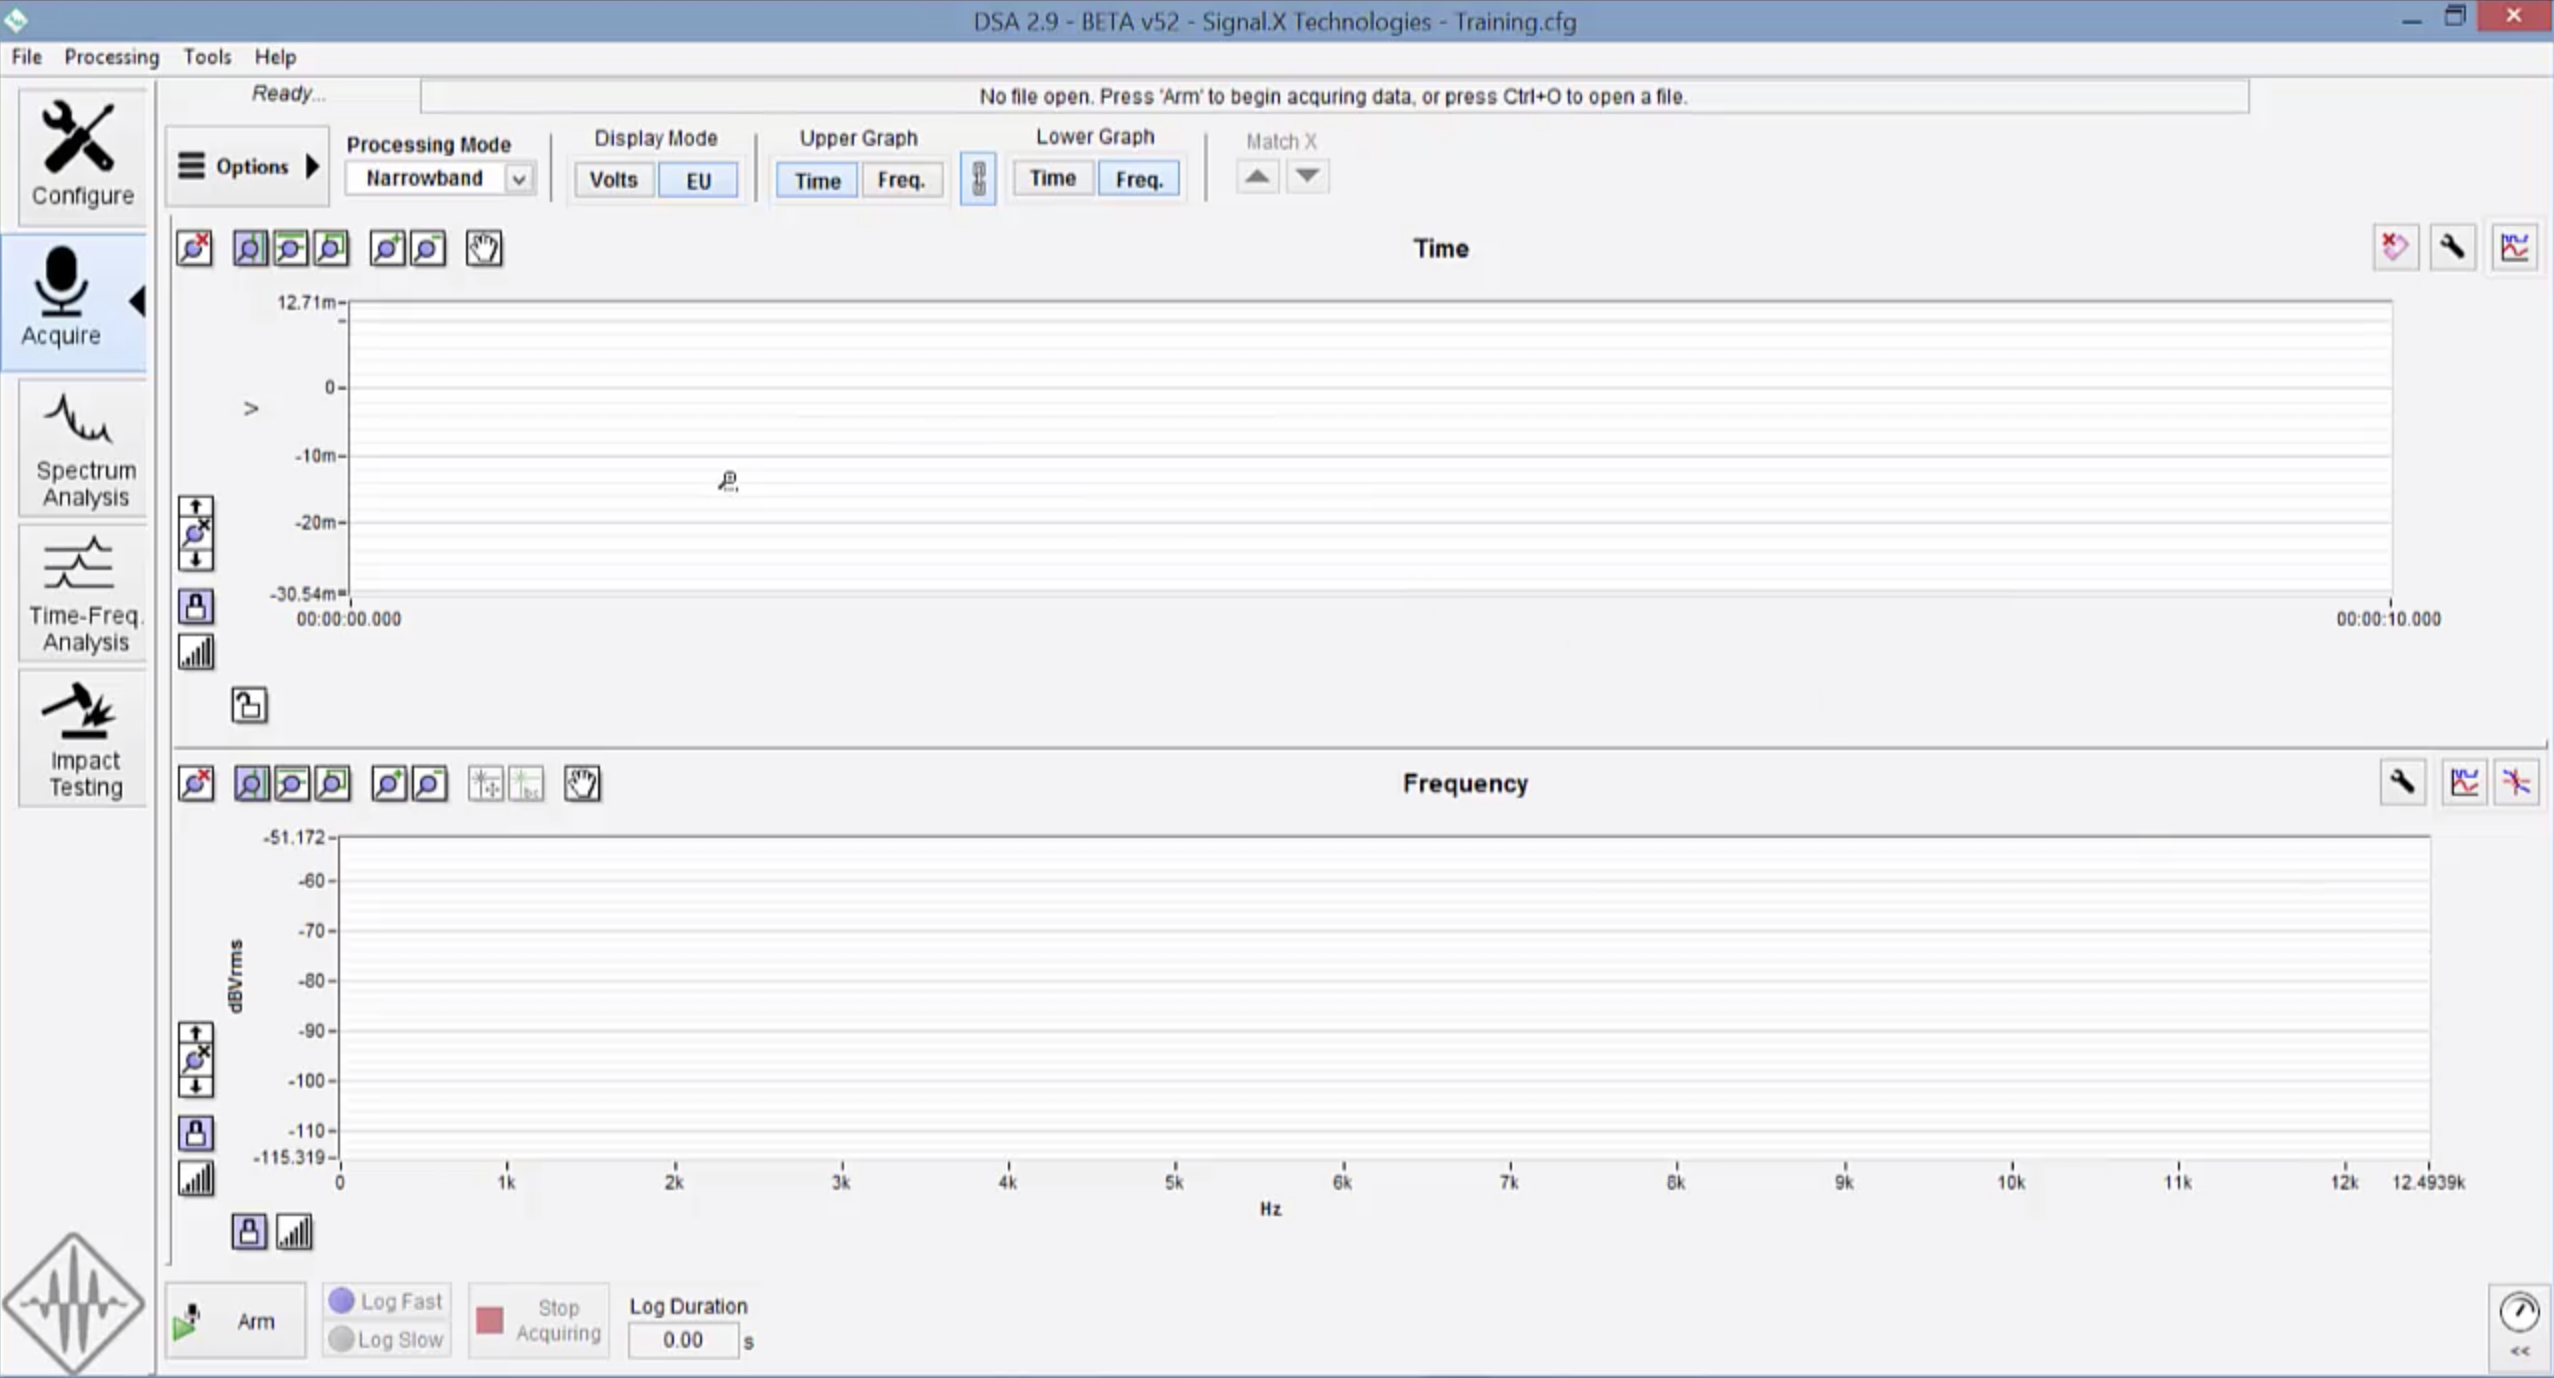Set Display Mode to Volts
The width and height of the screenshot is (2554, 1378).
[613, 180]
